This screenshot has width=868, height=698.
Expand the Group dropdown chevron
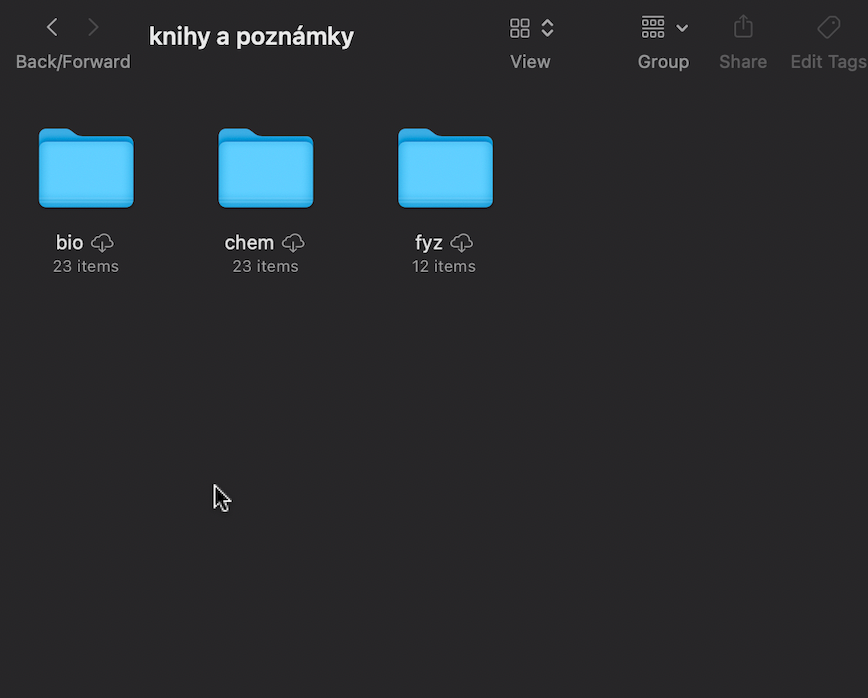pos(684,28)
